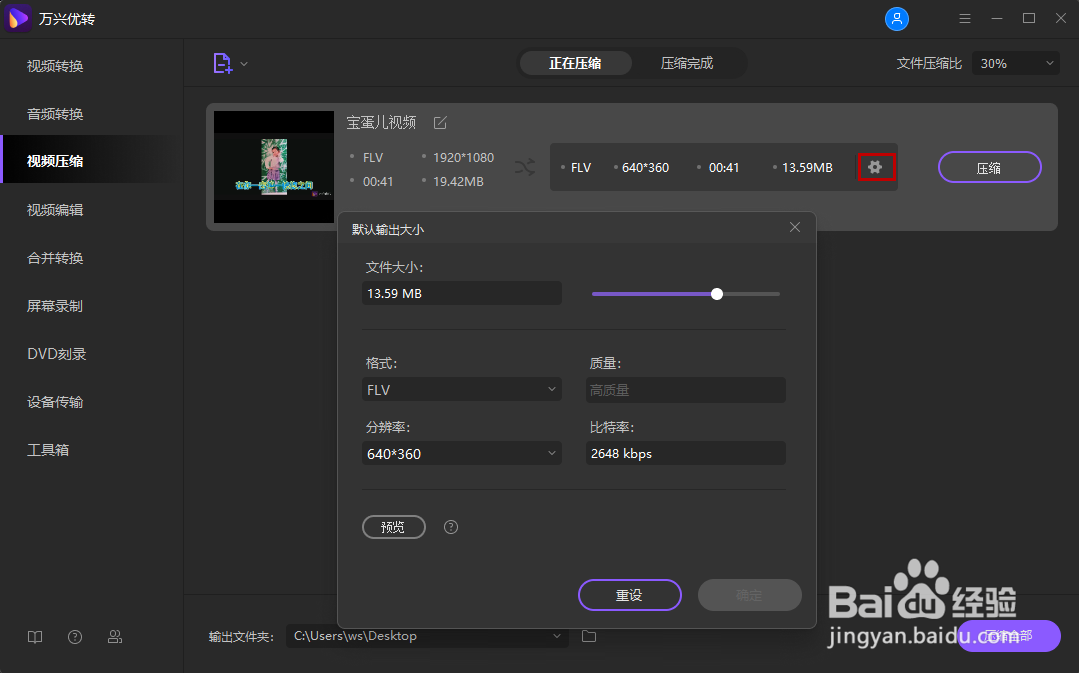
Task: Open the 文件压缩比 30% compression ratio dropdown
Action: pos(1015,62)
